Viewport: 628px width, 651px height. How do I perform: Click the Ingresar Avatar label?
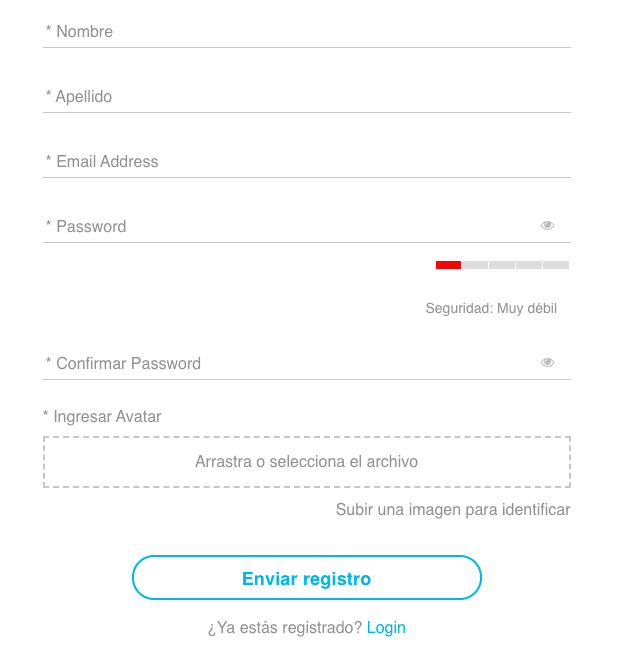(107, 416)
